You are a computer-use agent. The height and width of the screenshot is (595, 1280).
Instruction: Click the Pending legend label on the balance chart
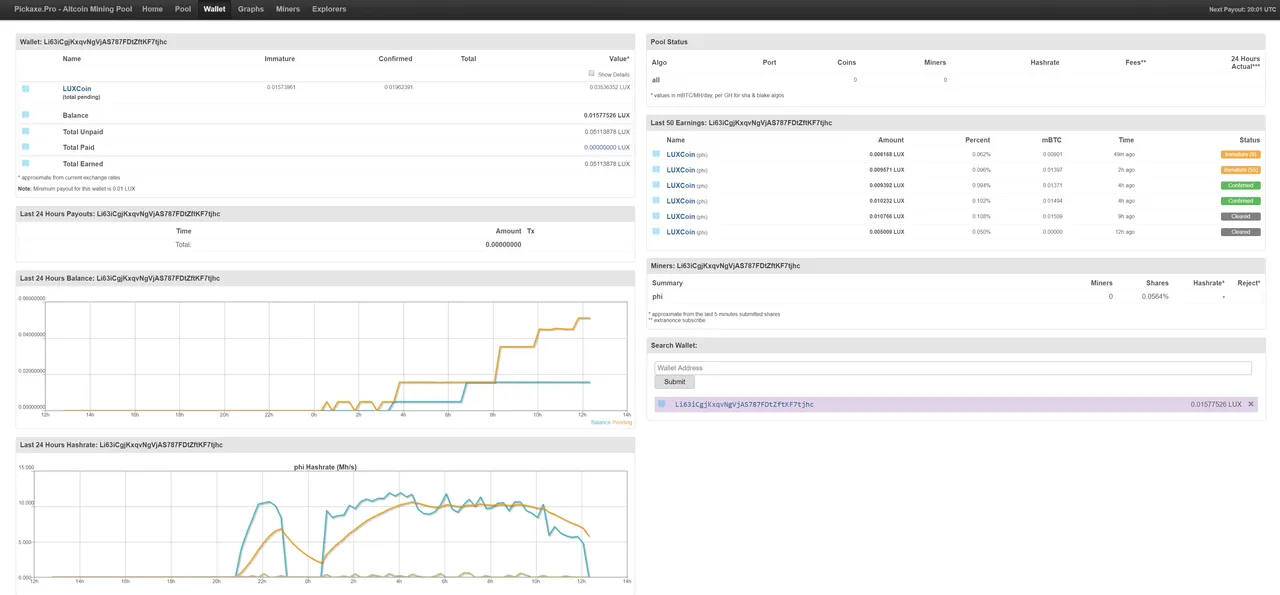[x=622, y=422]
